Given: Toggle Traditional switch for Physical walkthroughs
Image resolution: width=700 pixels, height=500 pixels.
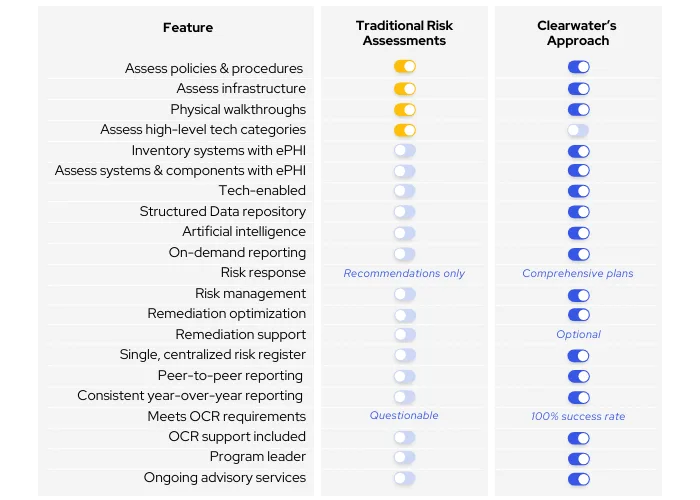Looking at the screenshot, I should pyautogui.click(x=404, y=109).
